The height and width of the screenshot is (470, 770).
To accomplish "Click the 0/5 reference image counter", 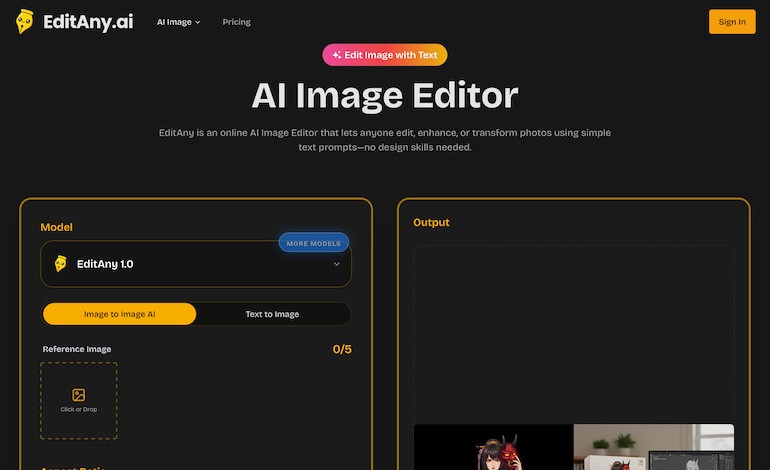I will click(x=342, y=350).
